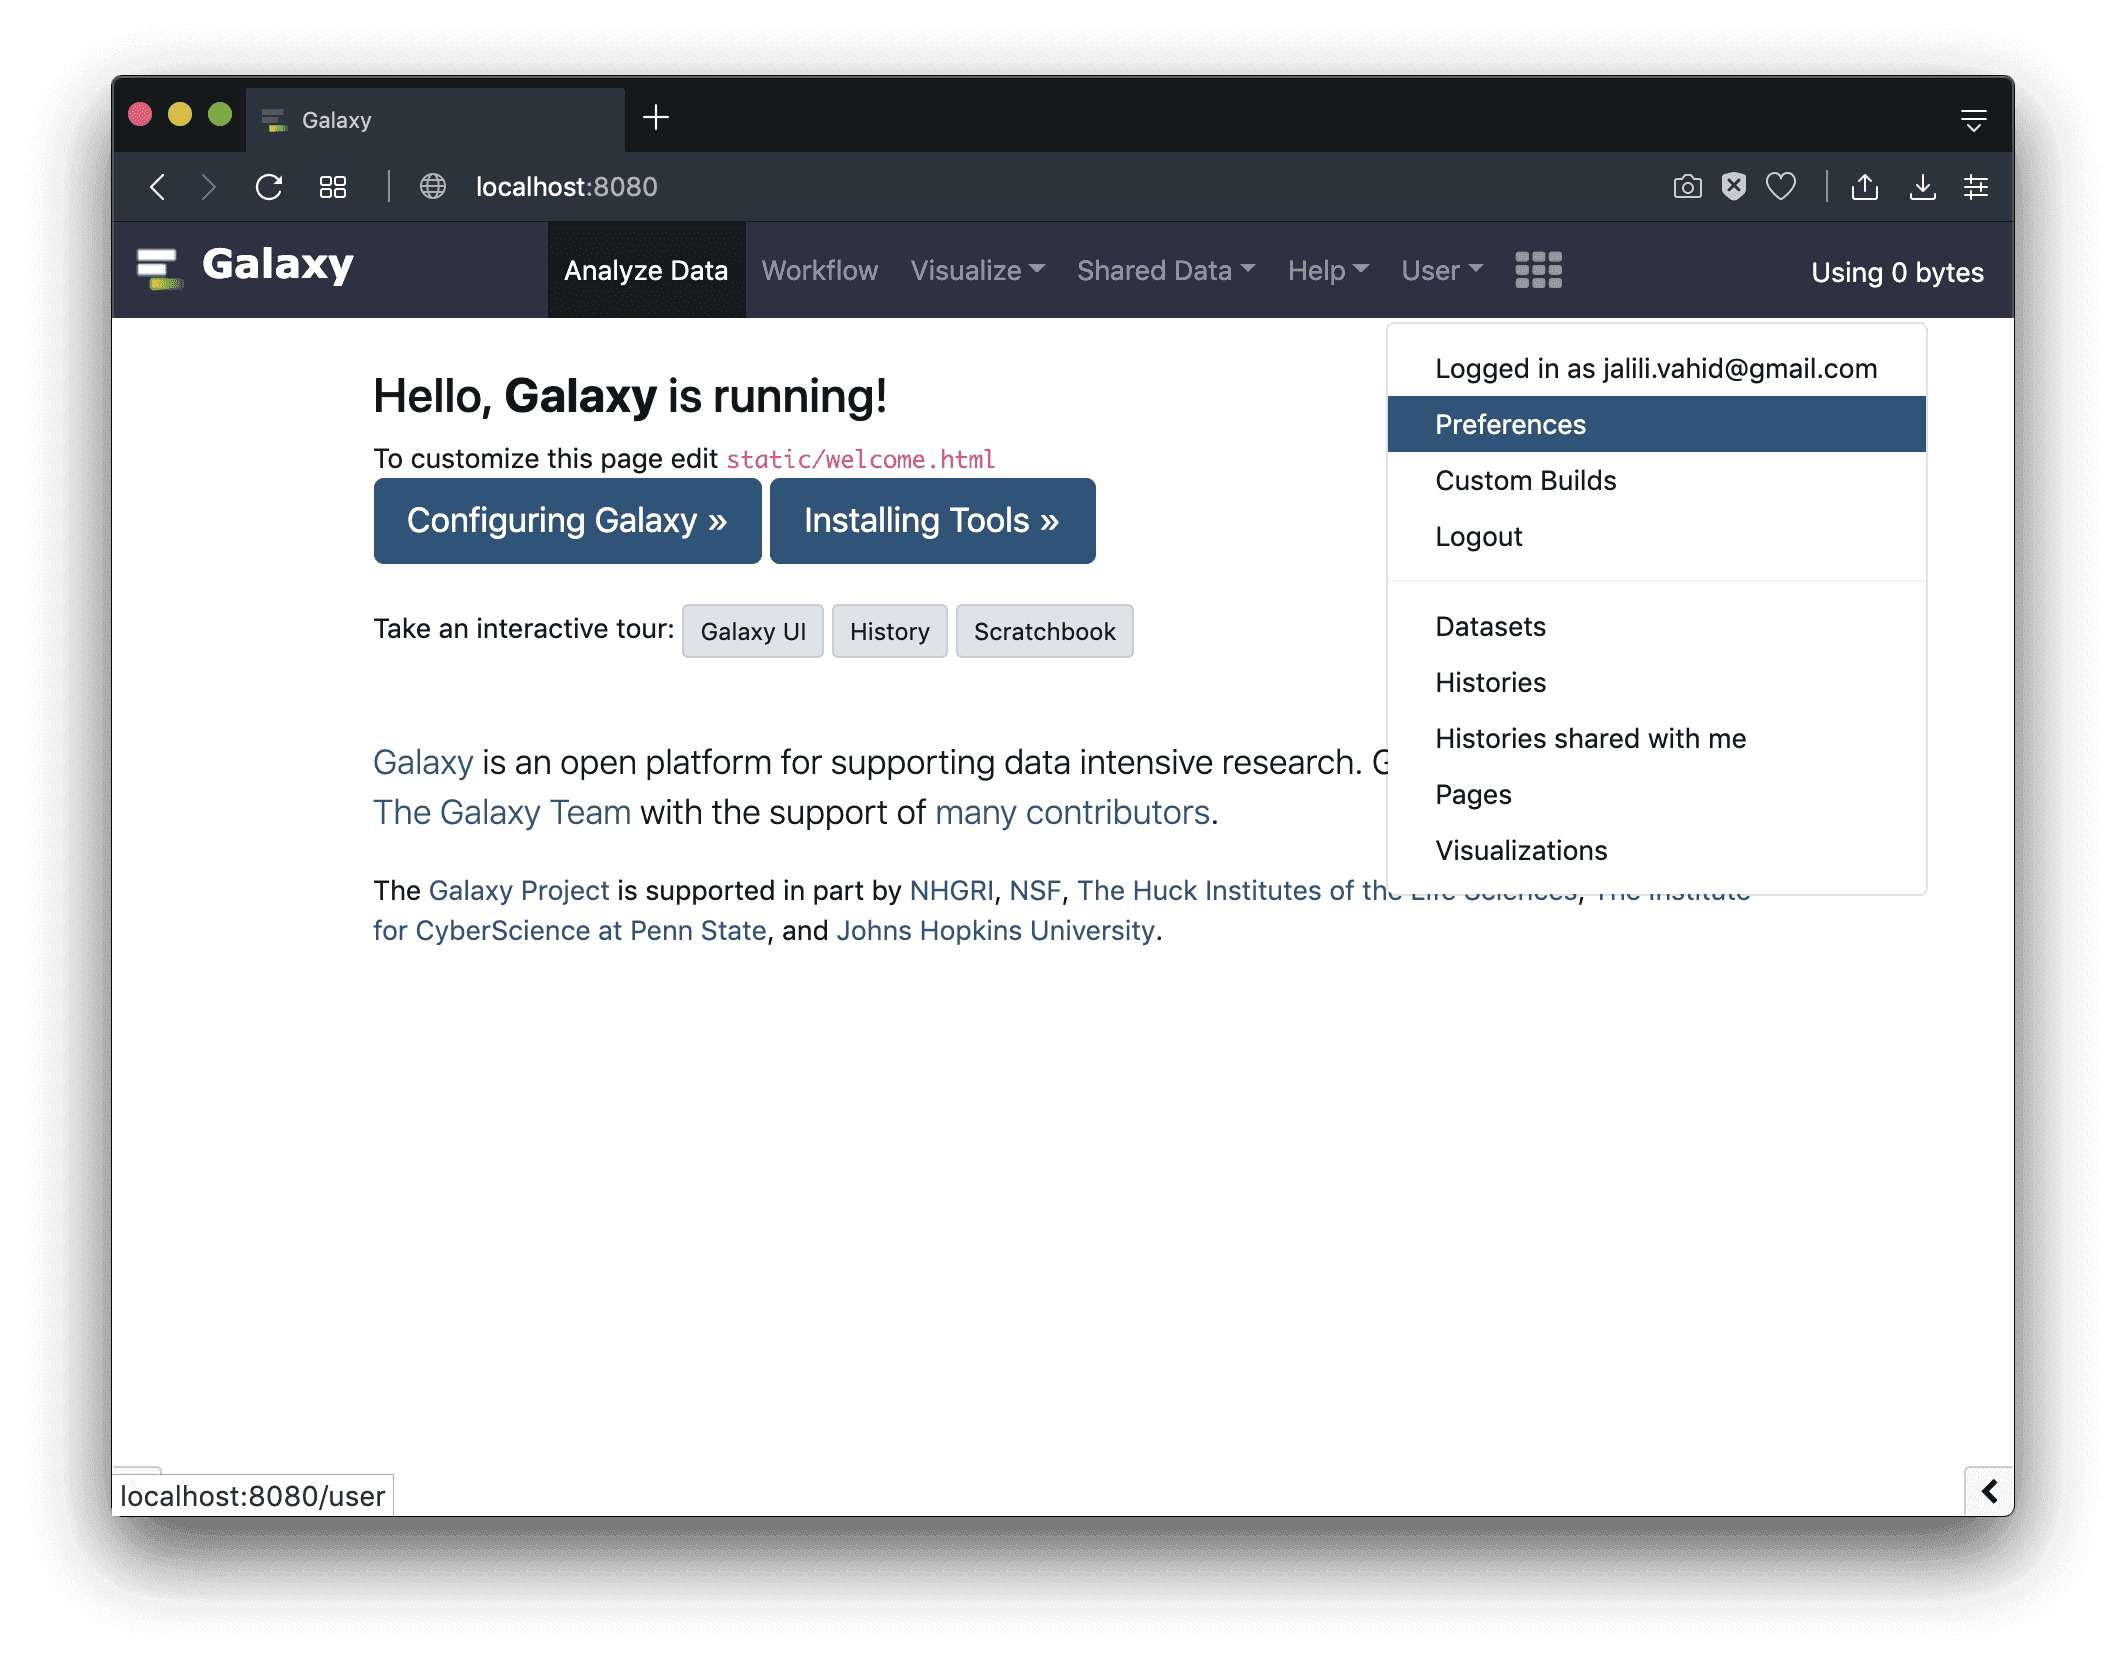This screenshot has width=2126, height=1664.
Task: Open the speed dial tiles icon
Action: click(333, 187)
